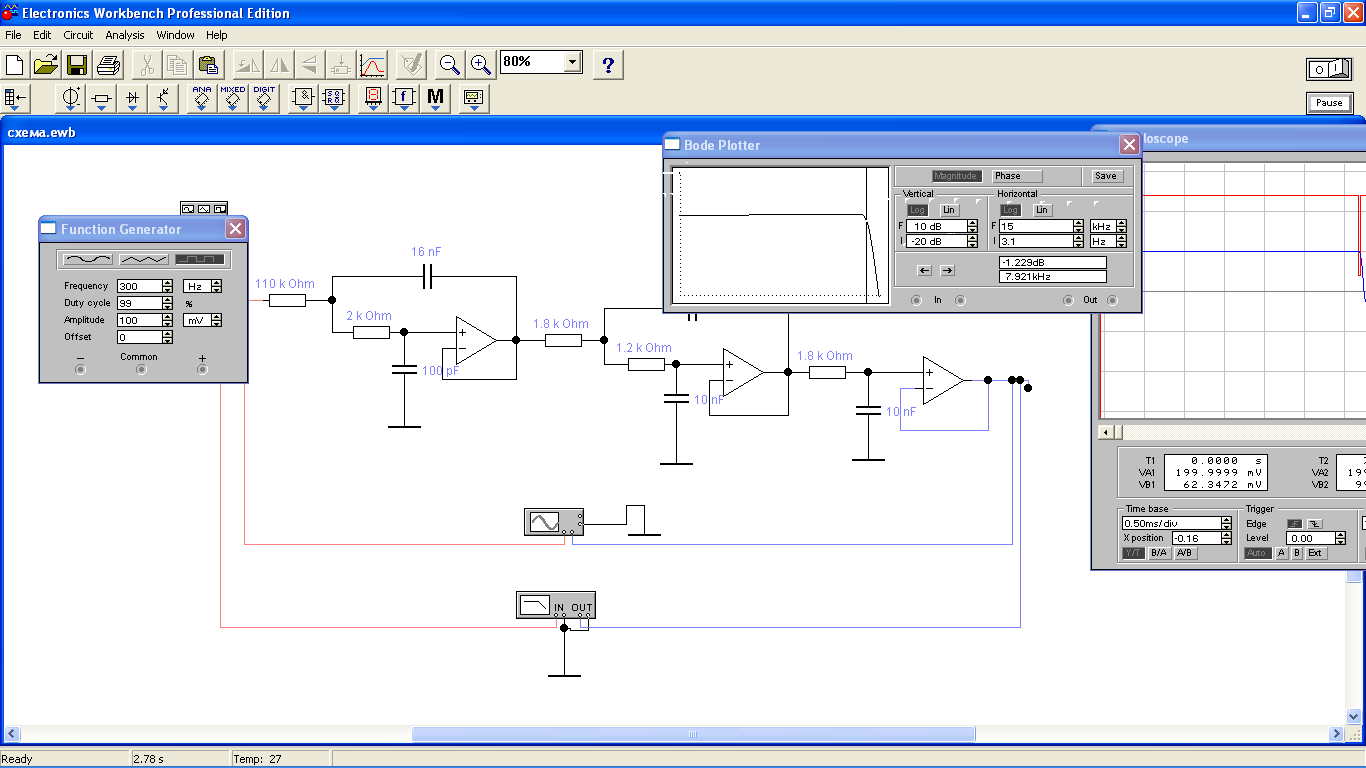Image resolution: width=1366 pixels, height=768 pixels.
Task: Adjust amplitude unit mV stepper
Action: coord(216,320)
